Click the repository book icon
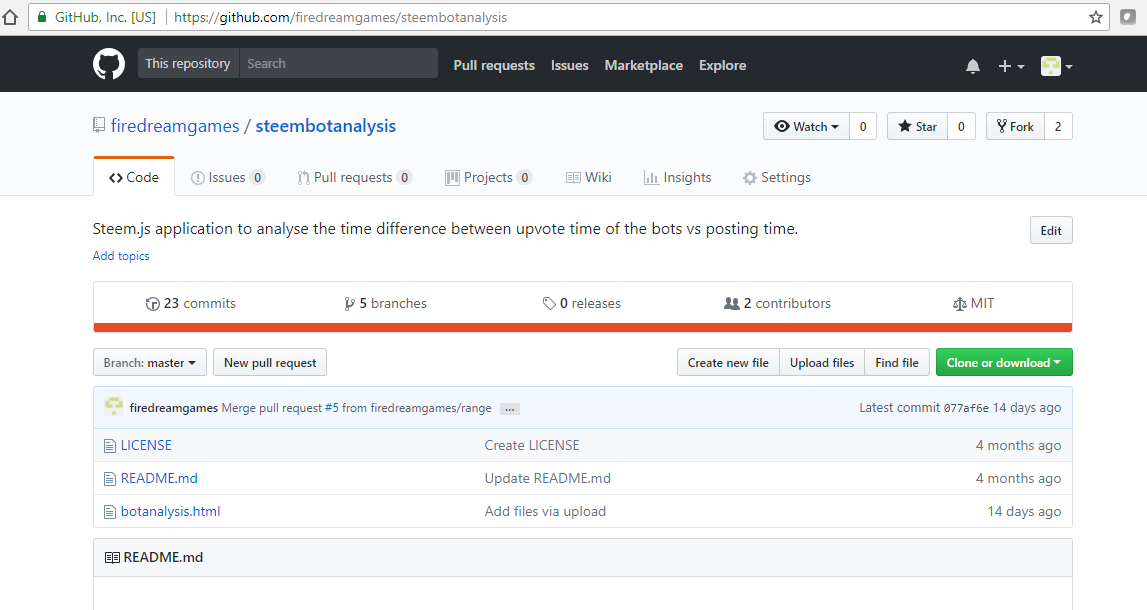1147x610 pixels. 99,126
